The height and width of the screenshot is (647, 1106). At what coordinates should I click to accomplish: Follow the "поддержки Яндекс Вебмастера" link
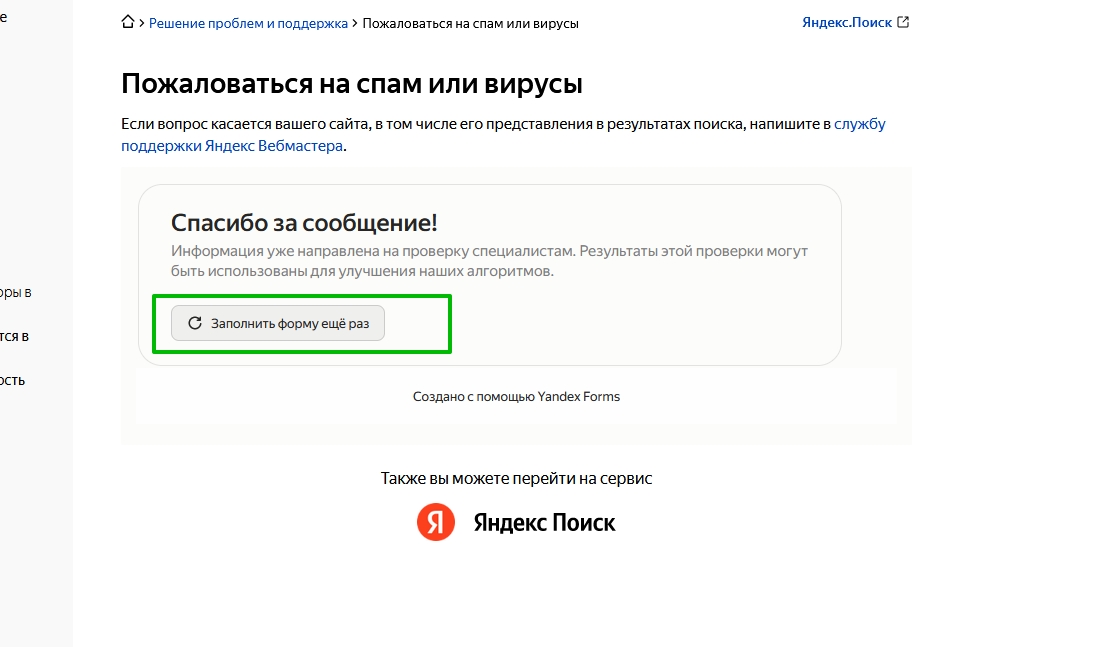(232, 146)
